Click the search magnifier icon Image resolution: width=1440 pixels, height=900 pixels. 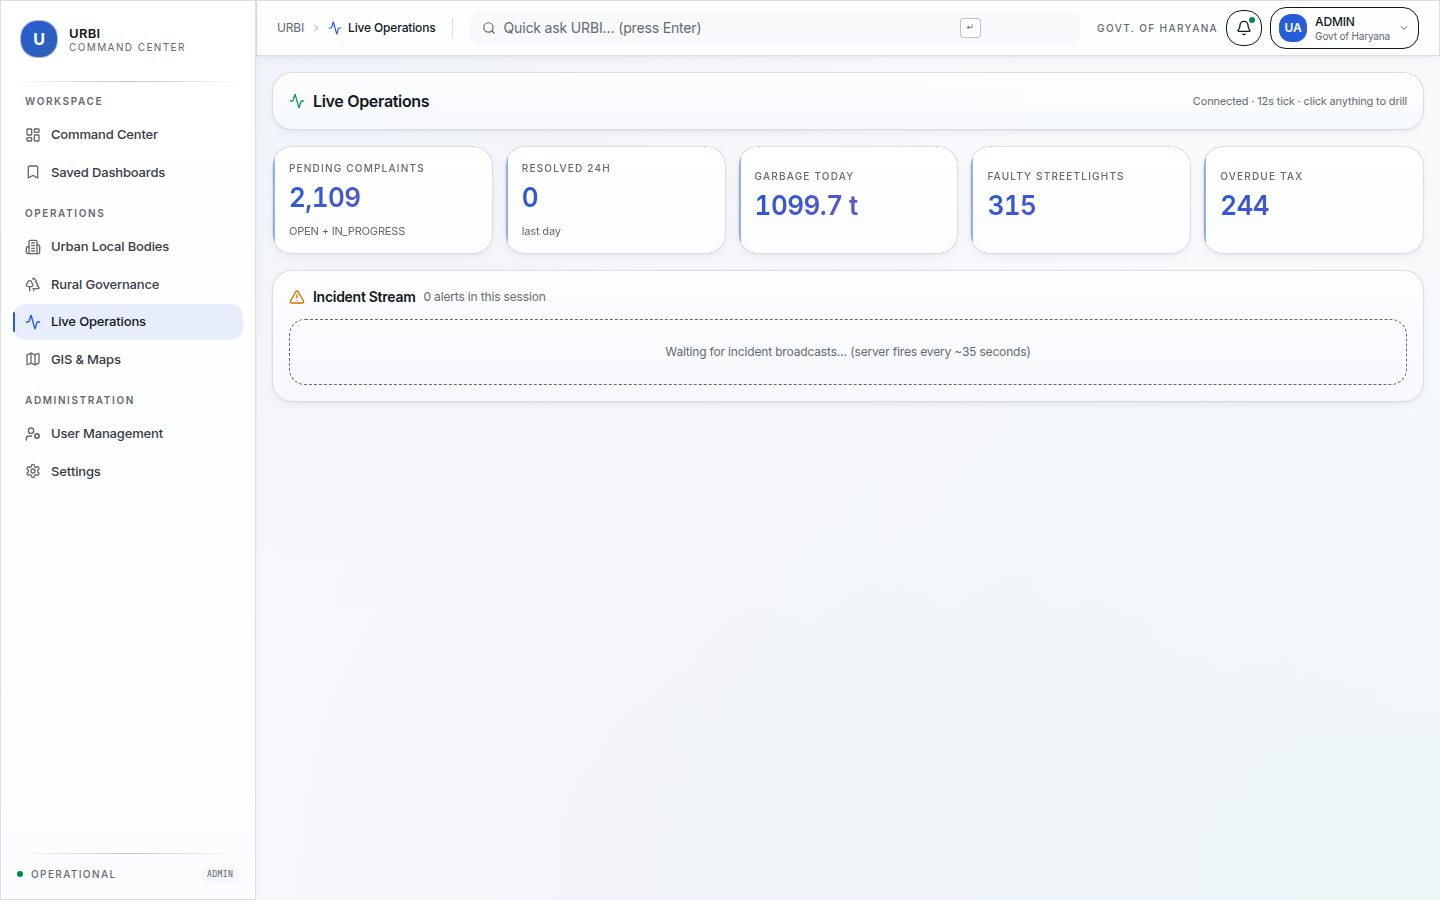tap(489, 28)
